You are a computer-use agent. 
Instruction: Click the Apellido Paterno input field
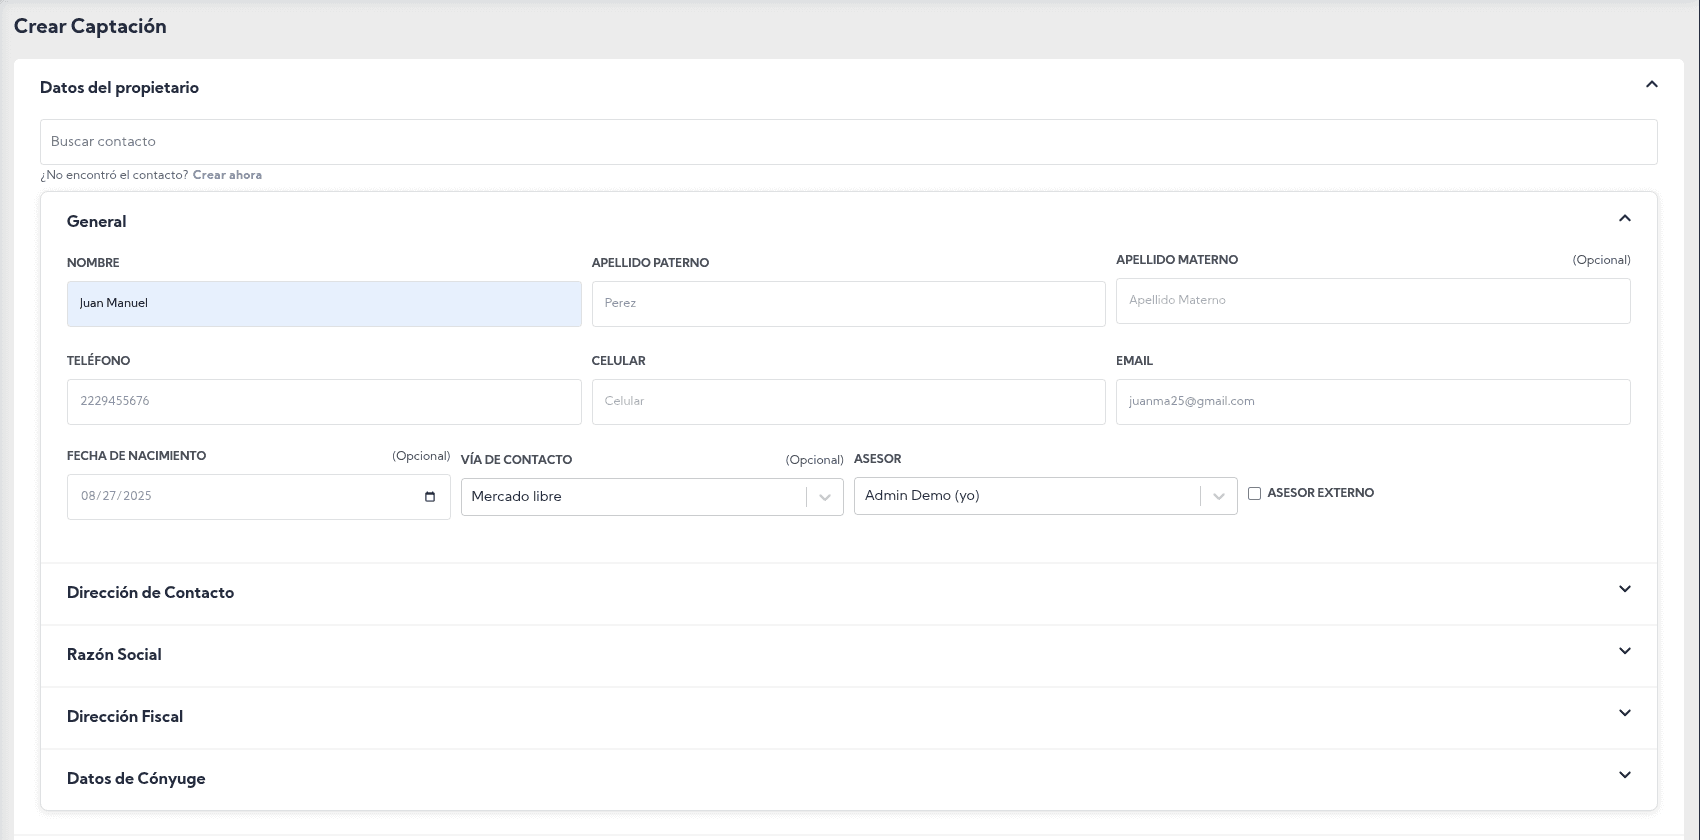848,304
